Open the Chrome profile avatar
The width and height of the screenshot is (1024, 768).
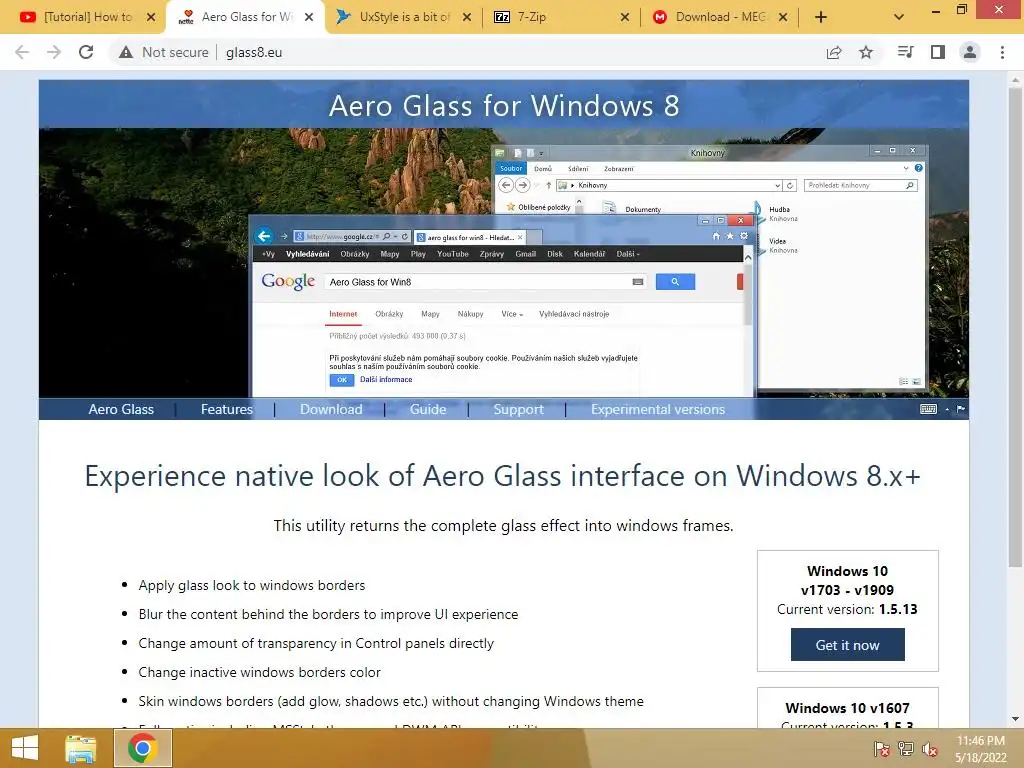tap(970, 52)
